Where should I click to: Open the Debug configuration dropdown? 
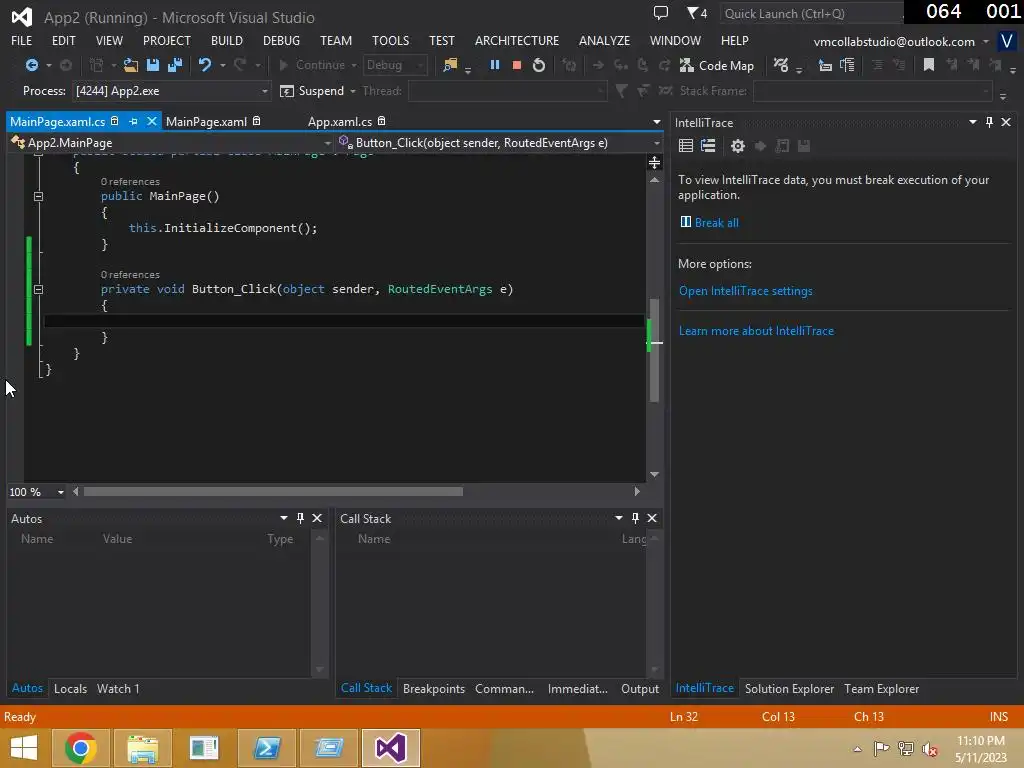395,65
